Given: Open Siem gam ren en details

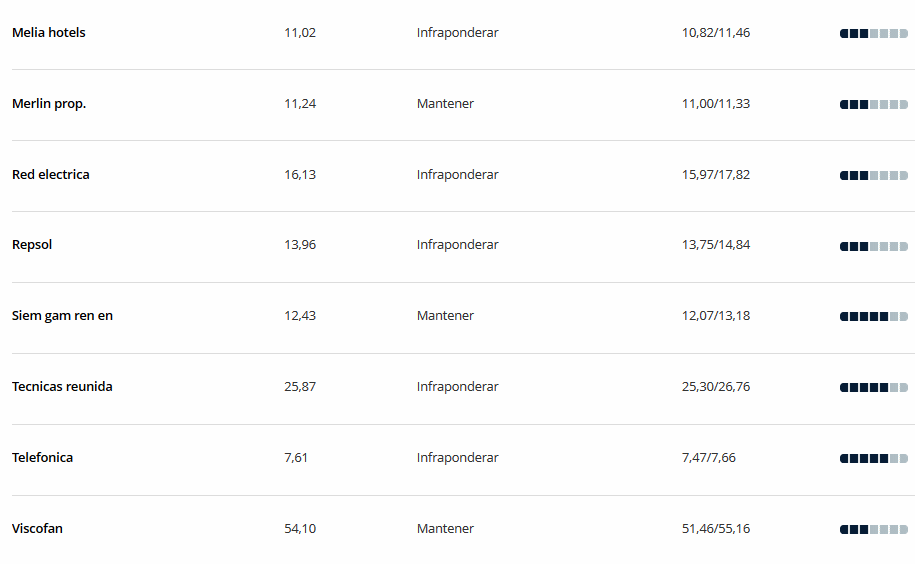Looking at the screenshot, I should [62, 316].
